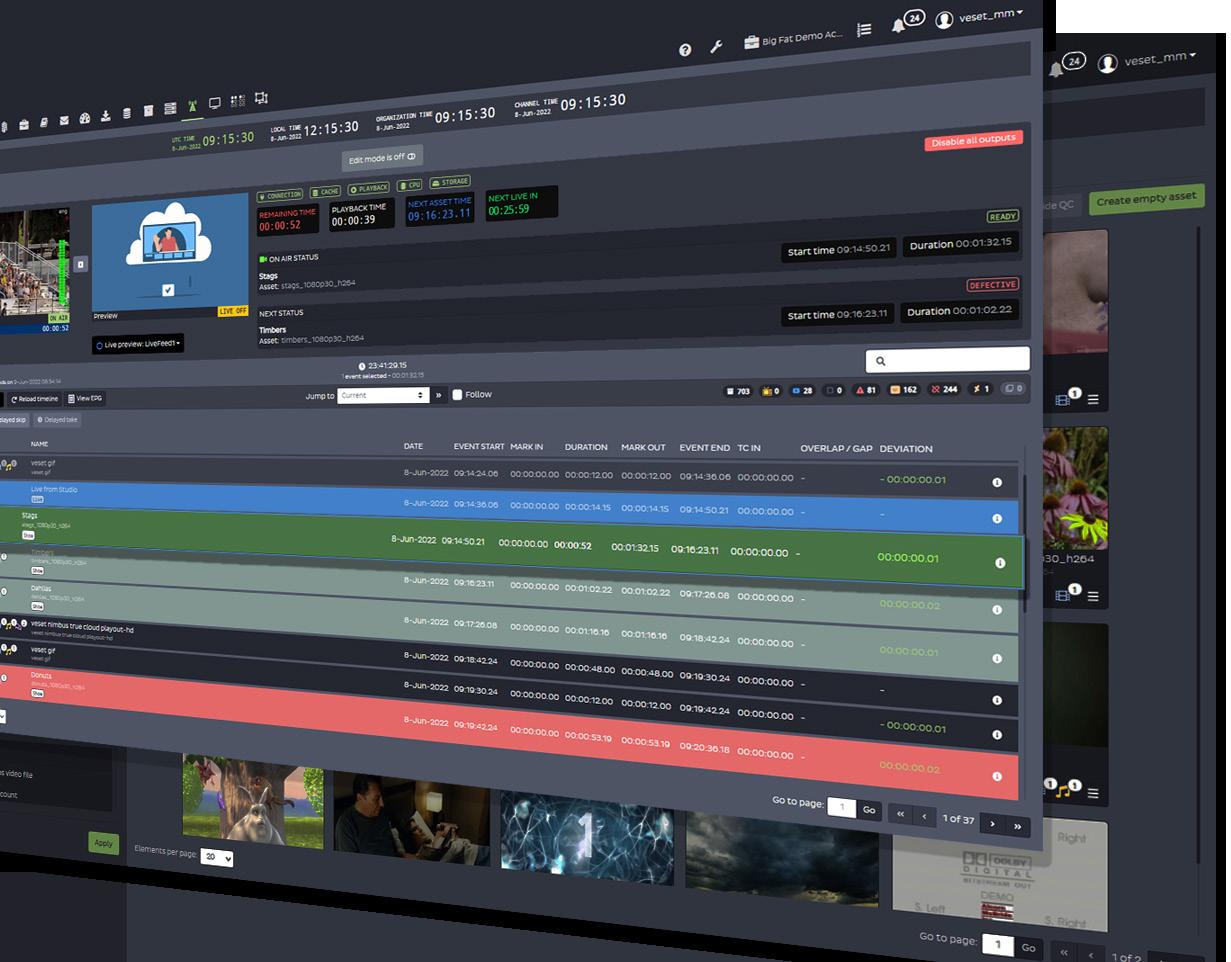Click the CPU status indicator
Viewport: 1231px width, 962px height.
[410, 185]
